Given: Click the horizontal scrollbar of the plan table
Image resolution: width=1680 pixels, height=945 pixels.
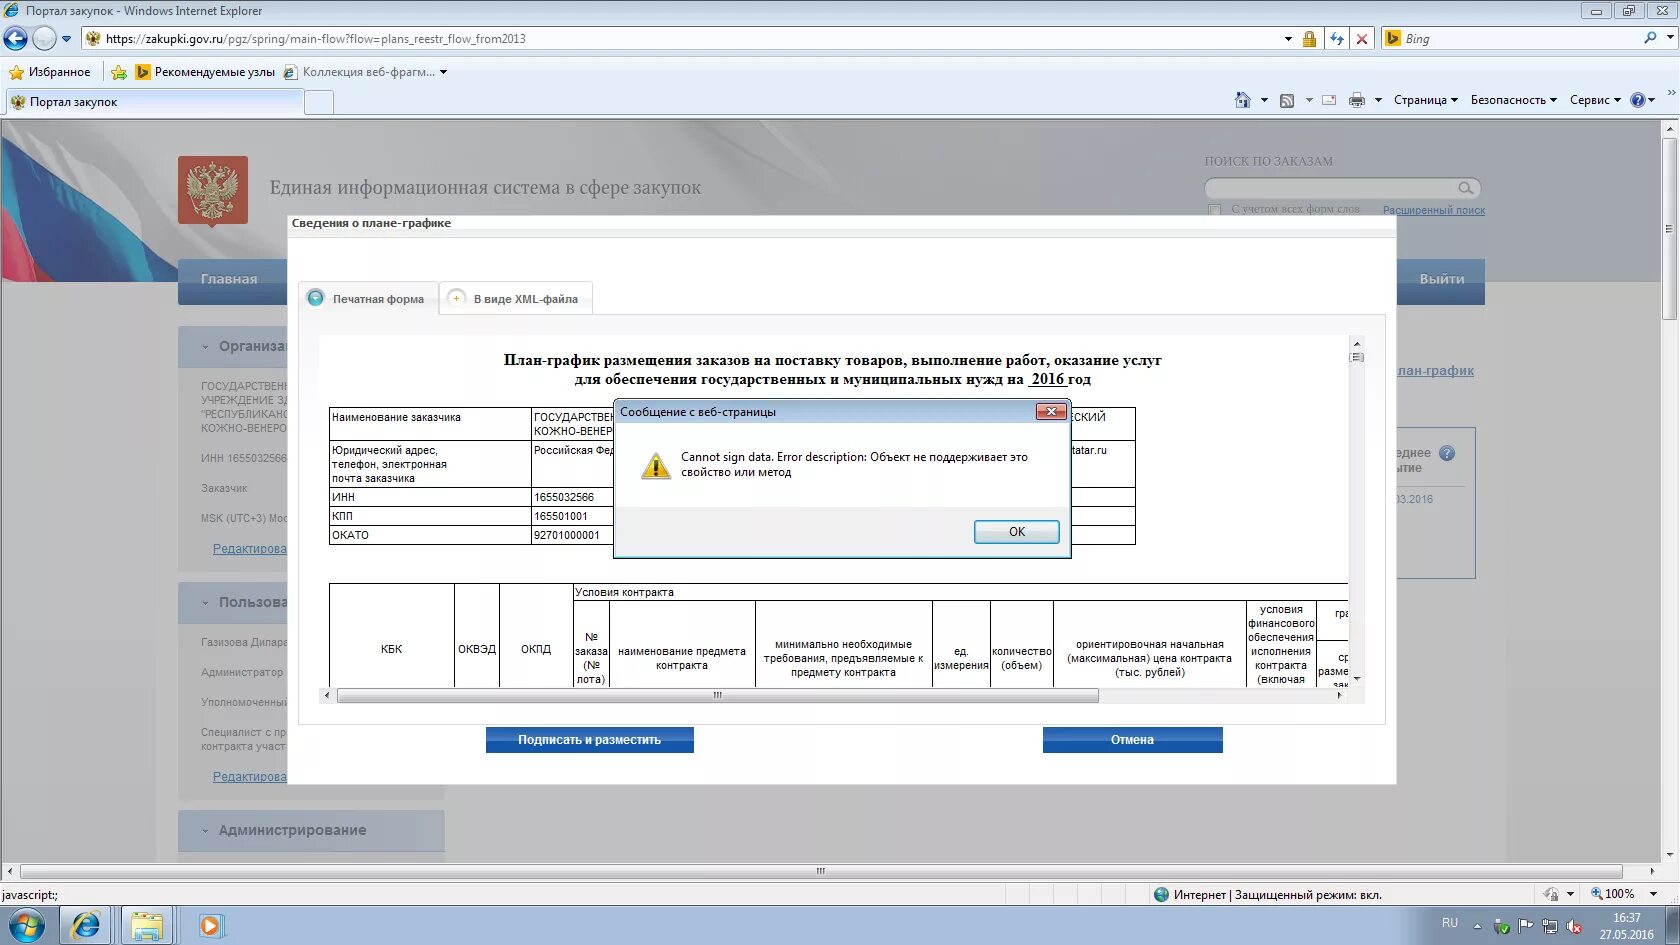Looking at the screenshot, I should coord(717,695).
